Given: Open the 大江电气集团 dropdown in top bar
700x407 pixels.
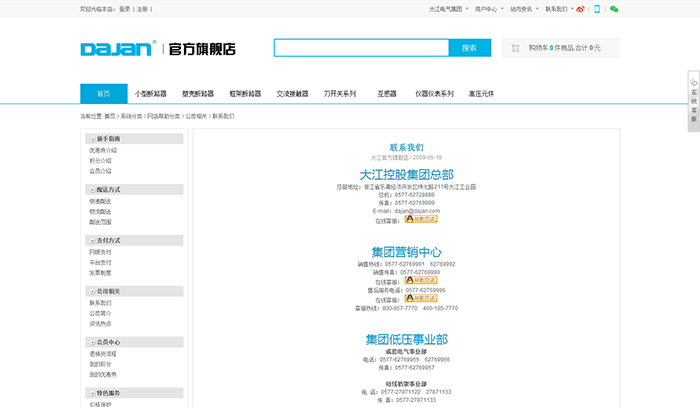Looking at the screenshot, I should (x=449, y=9).
